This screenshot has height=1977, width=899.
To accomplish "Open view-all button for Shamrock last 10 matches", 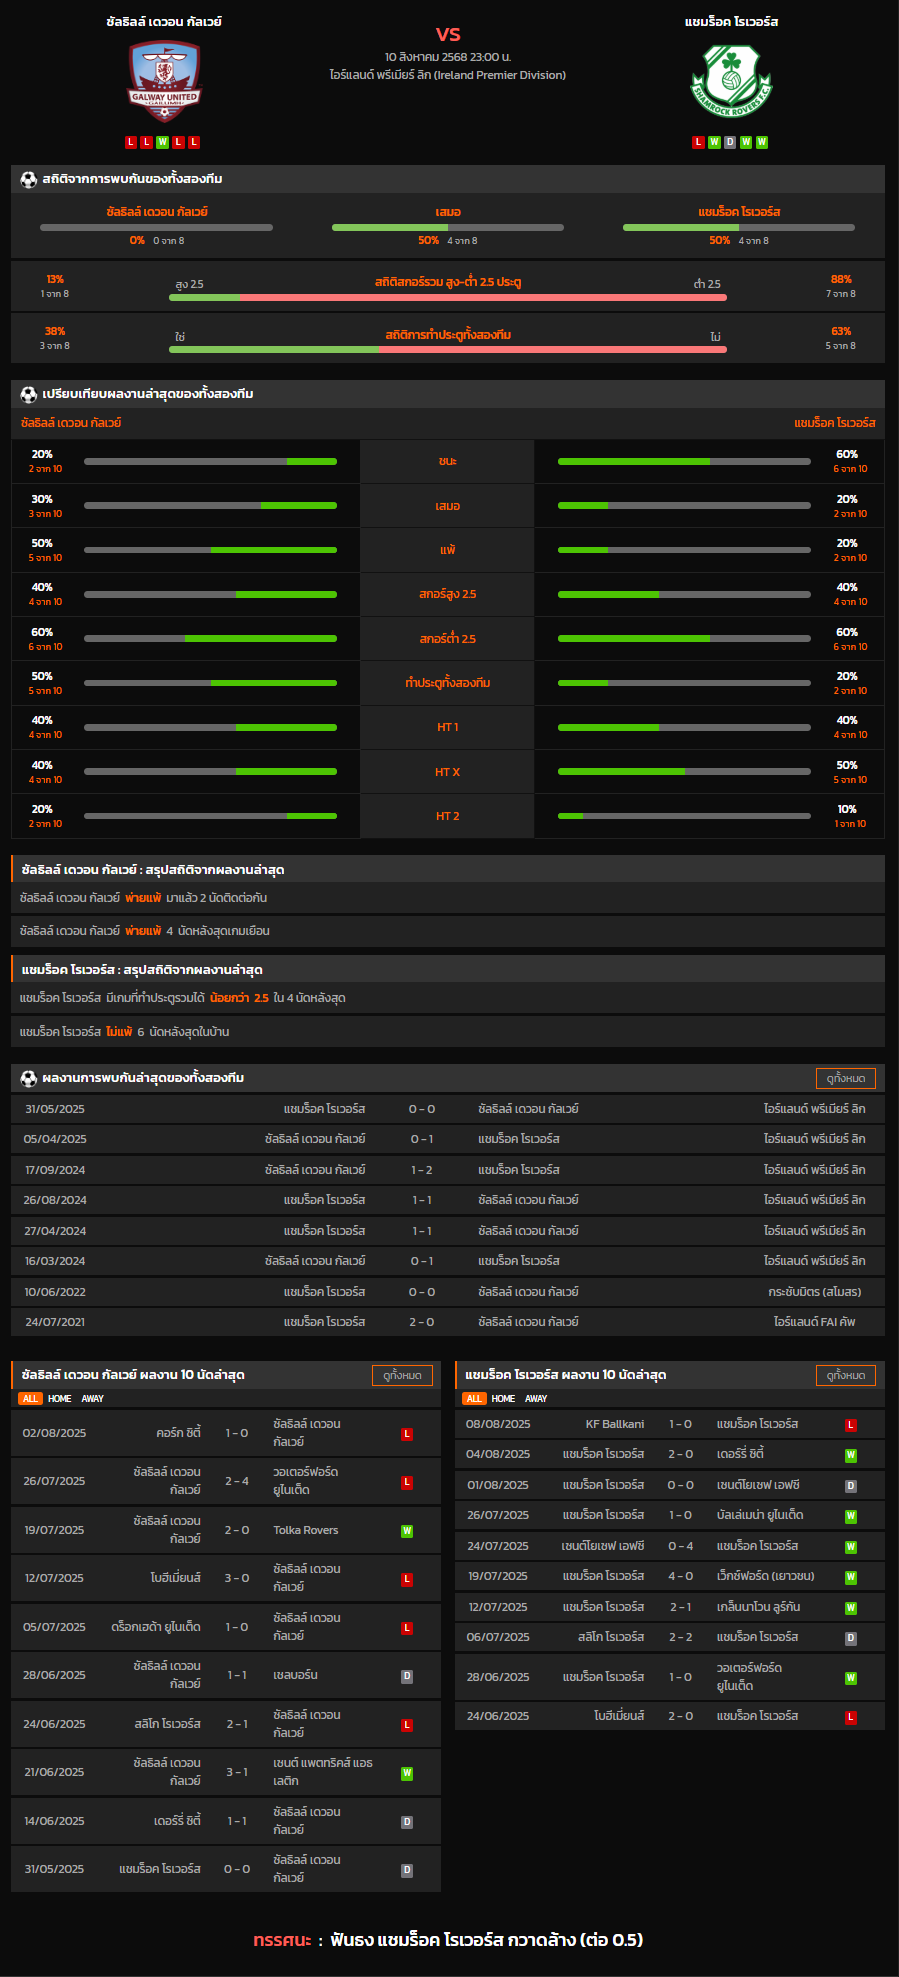I will tap(846, 1375).
